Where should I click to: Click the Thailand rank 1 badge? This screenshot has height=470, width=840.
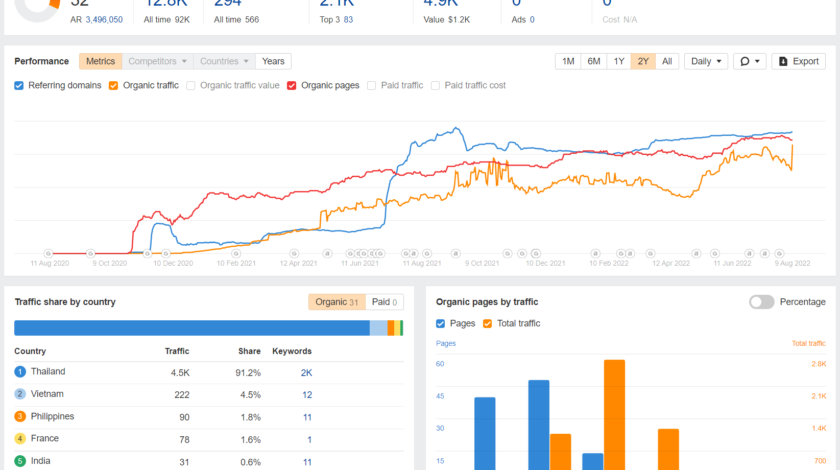[x=19, y=372]
